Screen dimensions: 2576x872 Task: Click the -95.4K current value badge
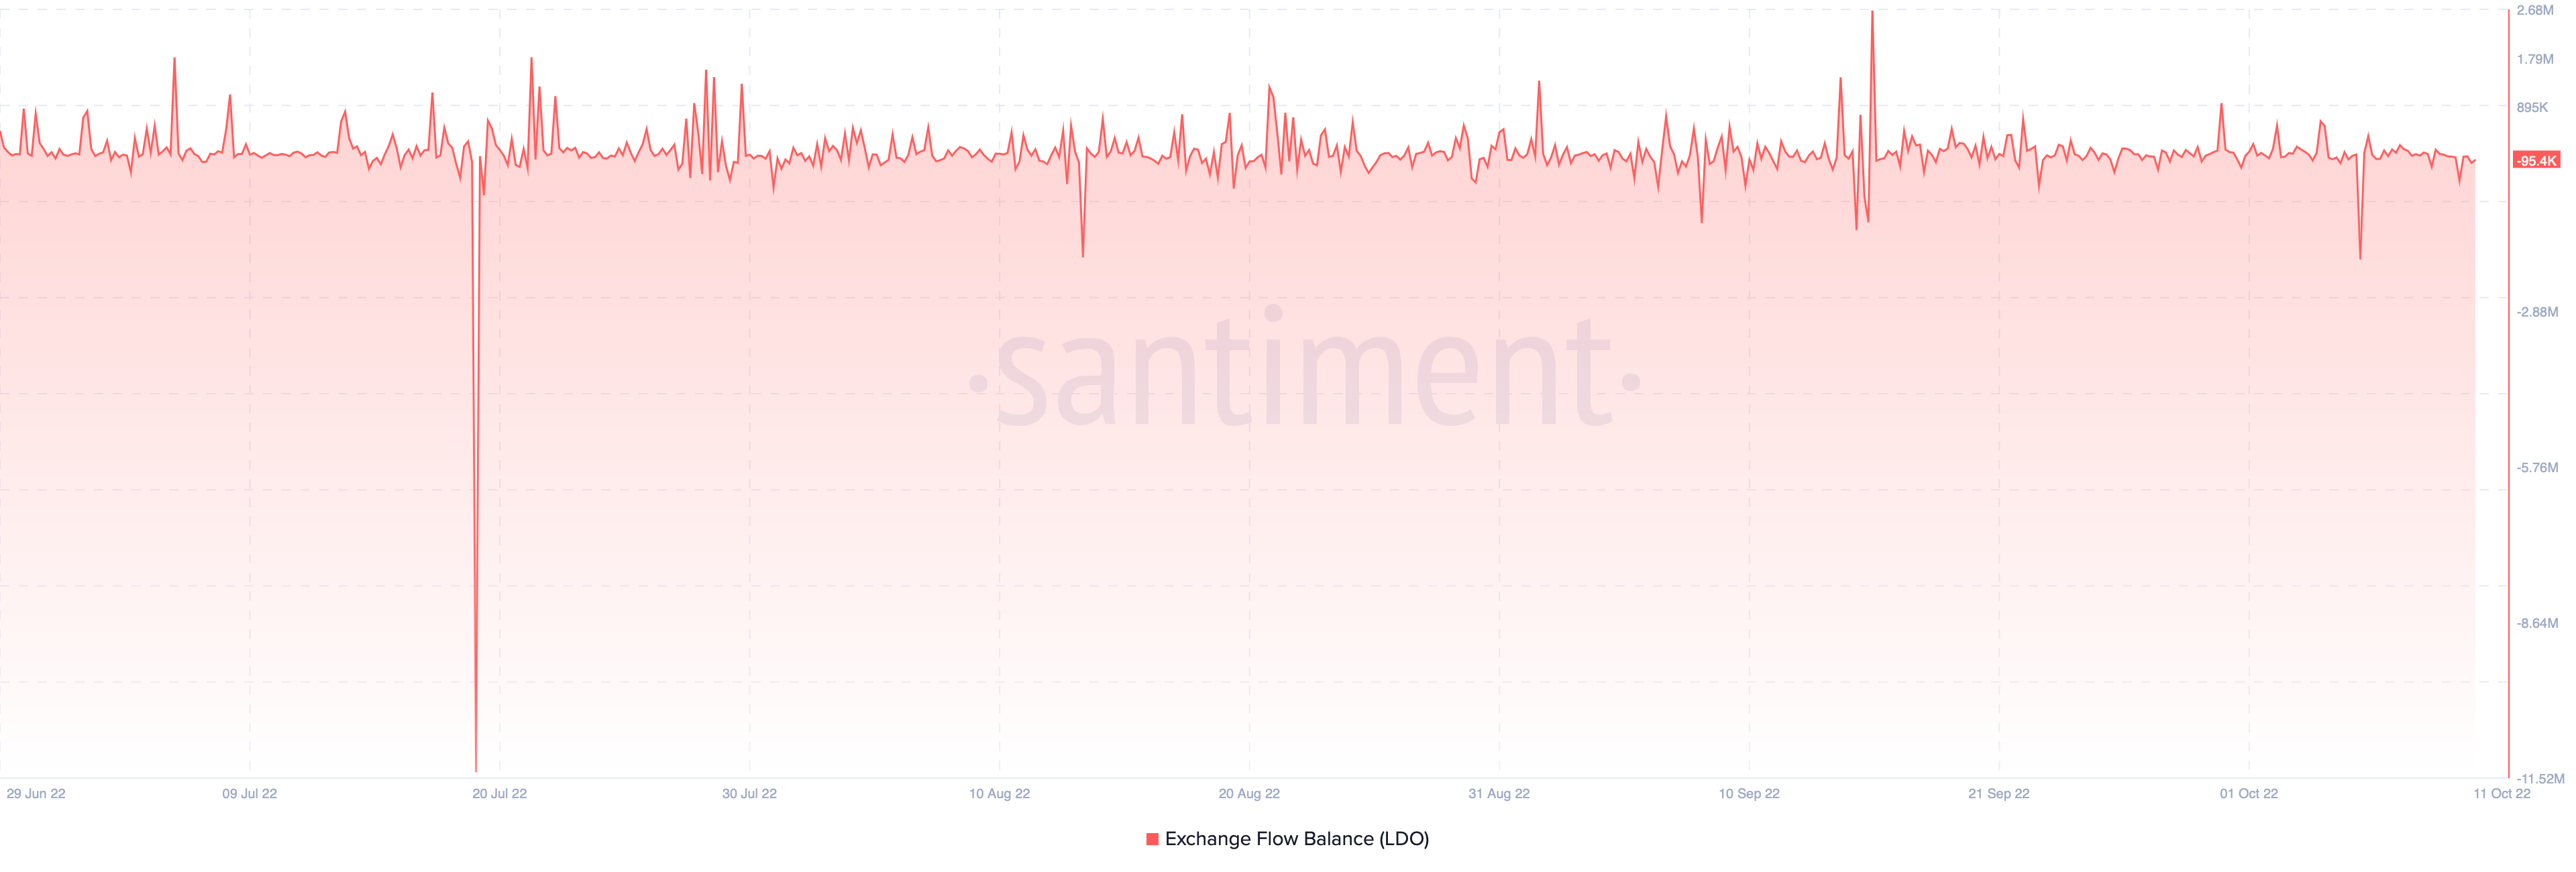click(2537, 160)
